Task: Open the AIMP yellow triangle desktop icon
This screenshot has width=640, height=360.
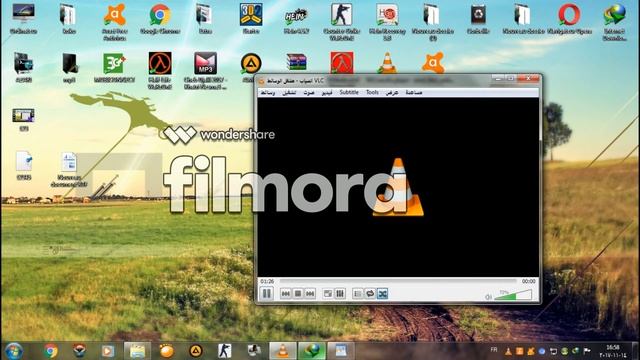Action: (x=251, y=64)
